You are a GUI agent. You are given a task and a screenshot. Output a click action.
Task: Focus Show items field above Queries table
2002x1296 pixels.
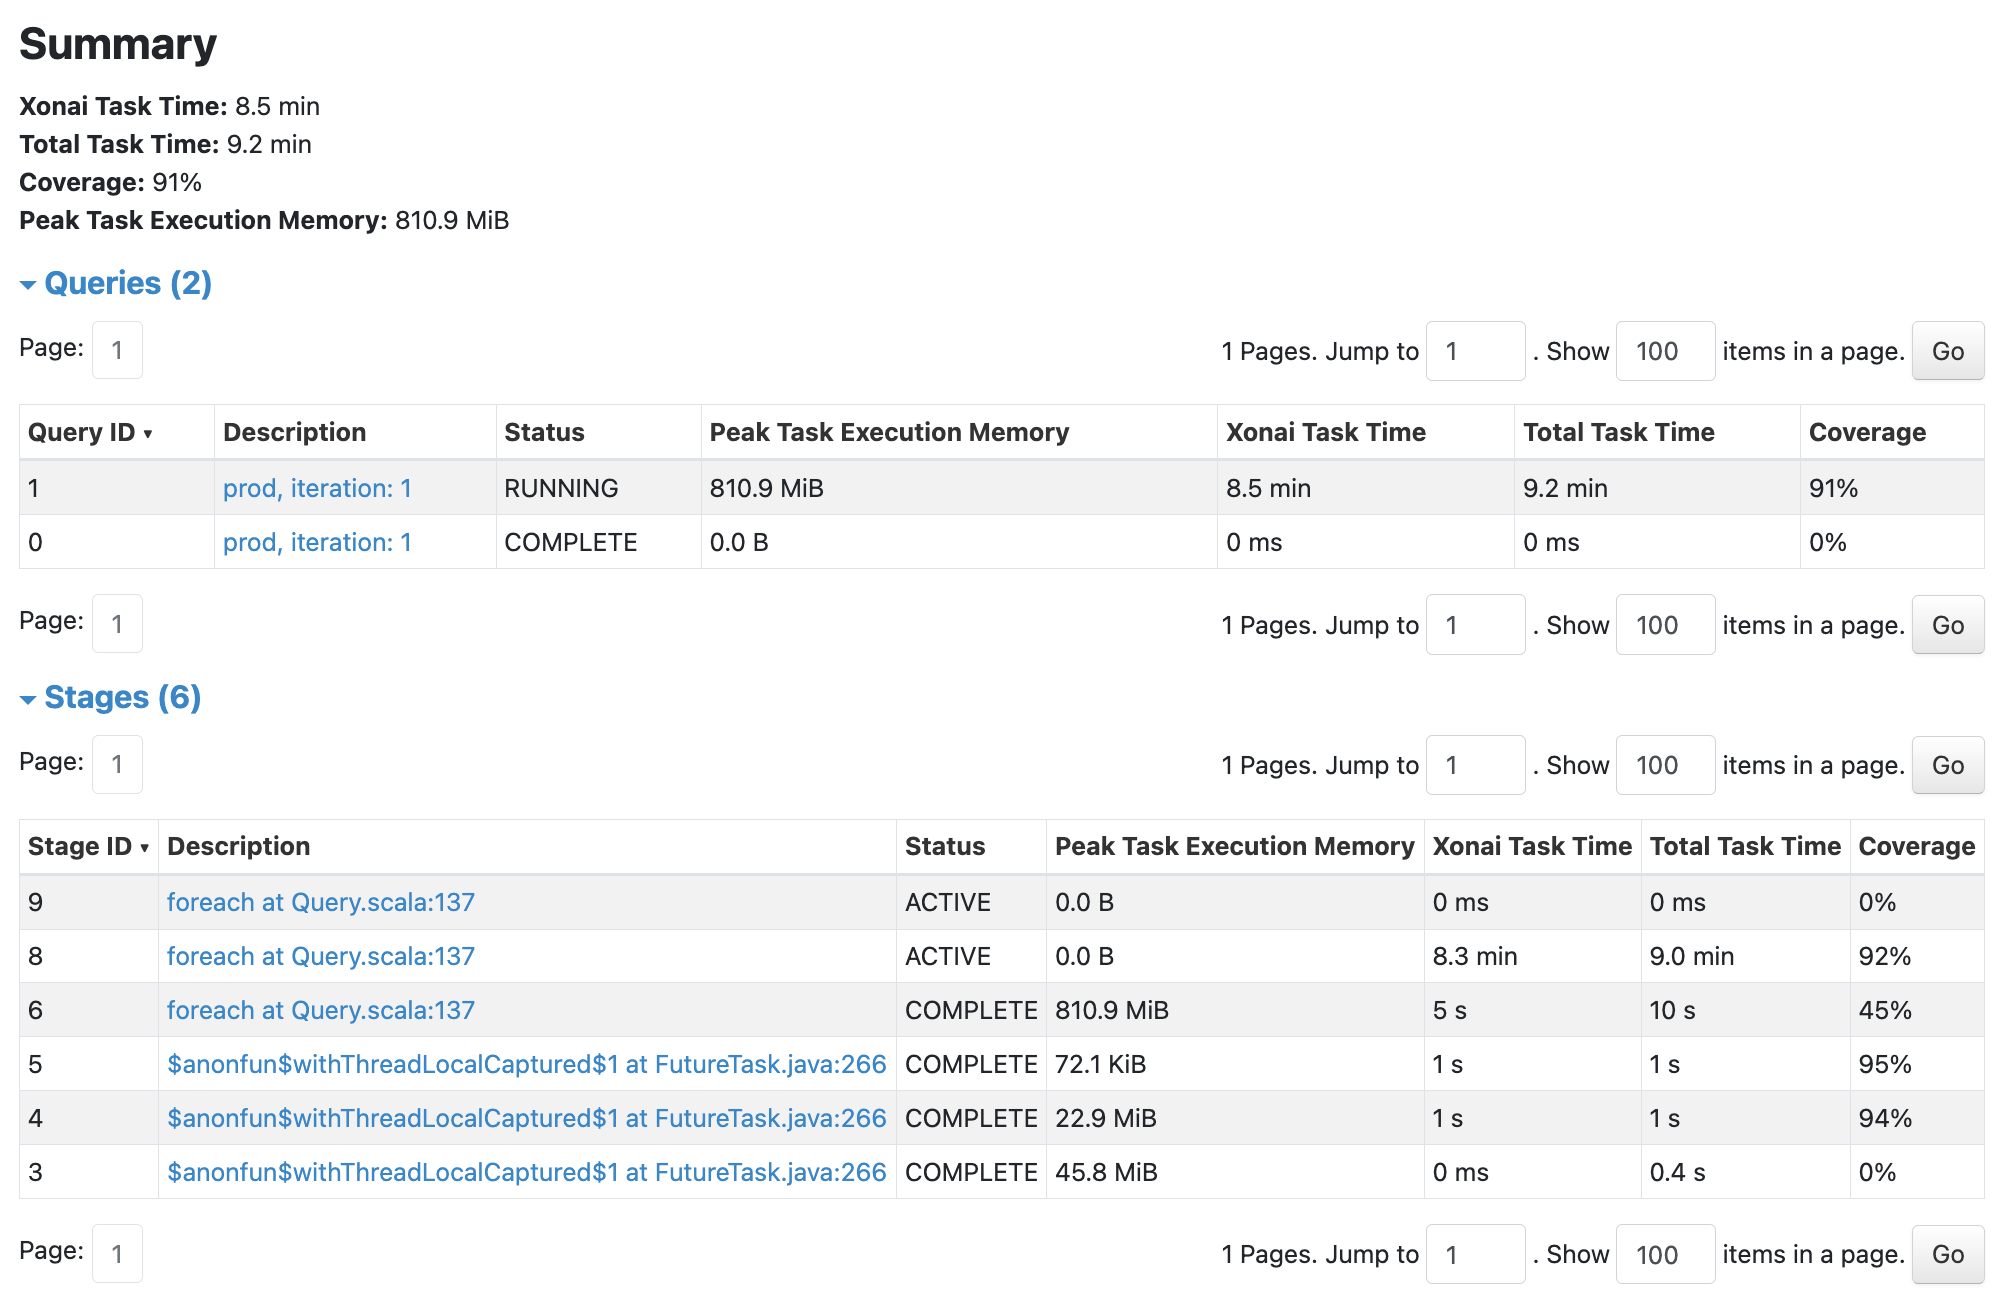[1665, 351]
